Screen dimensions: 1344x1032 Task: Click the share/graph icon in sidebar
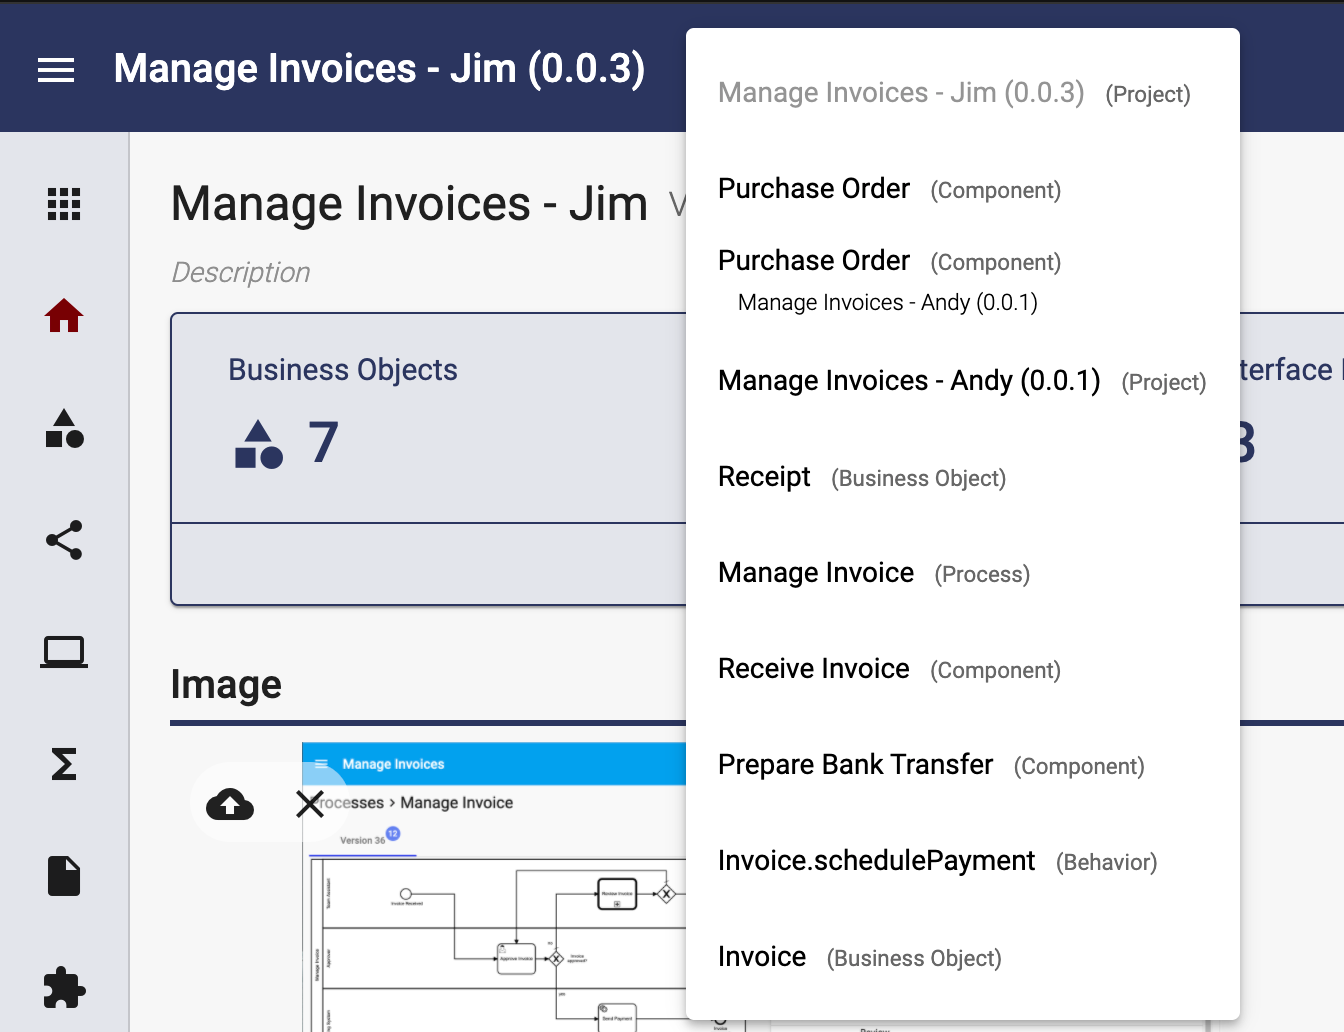(x=64, y=540)
